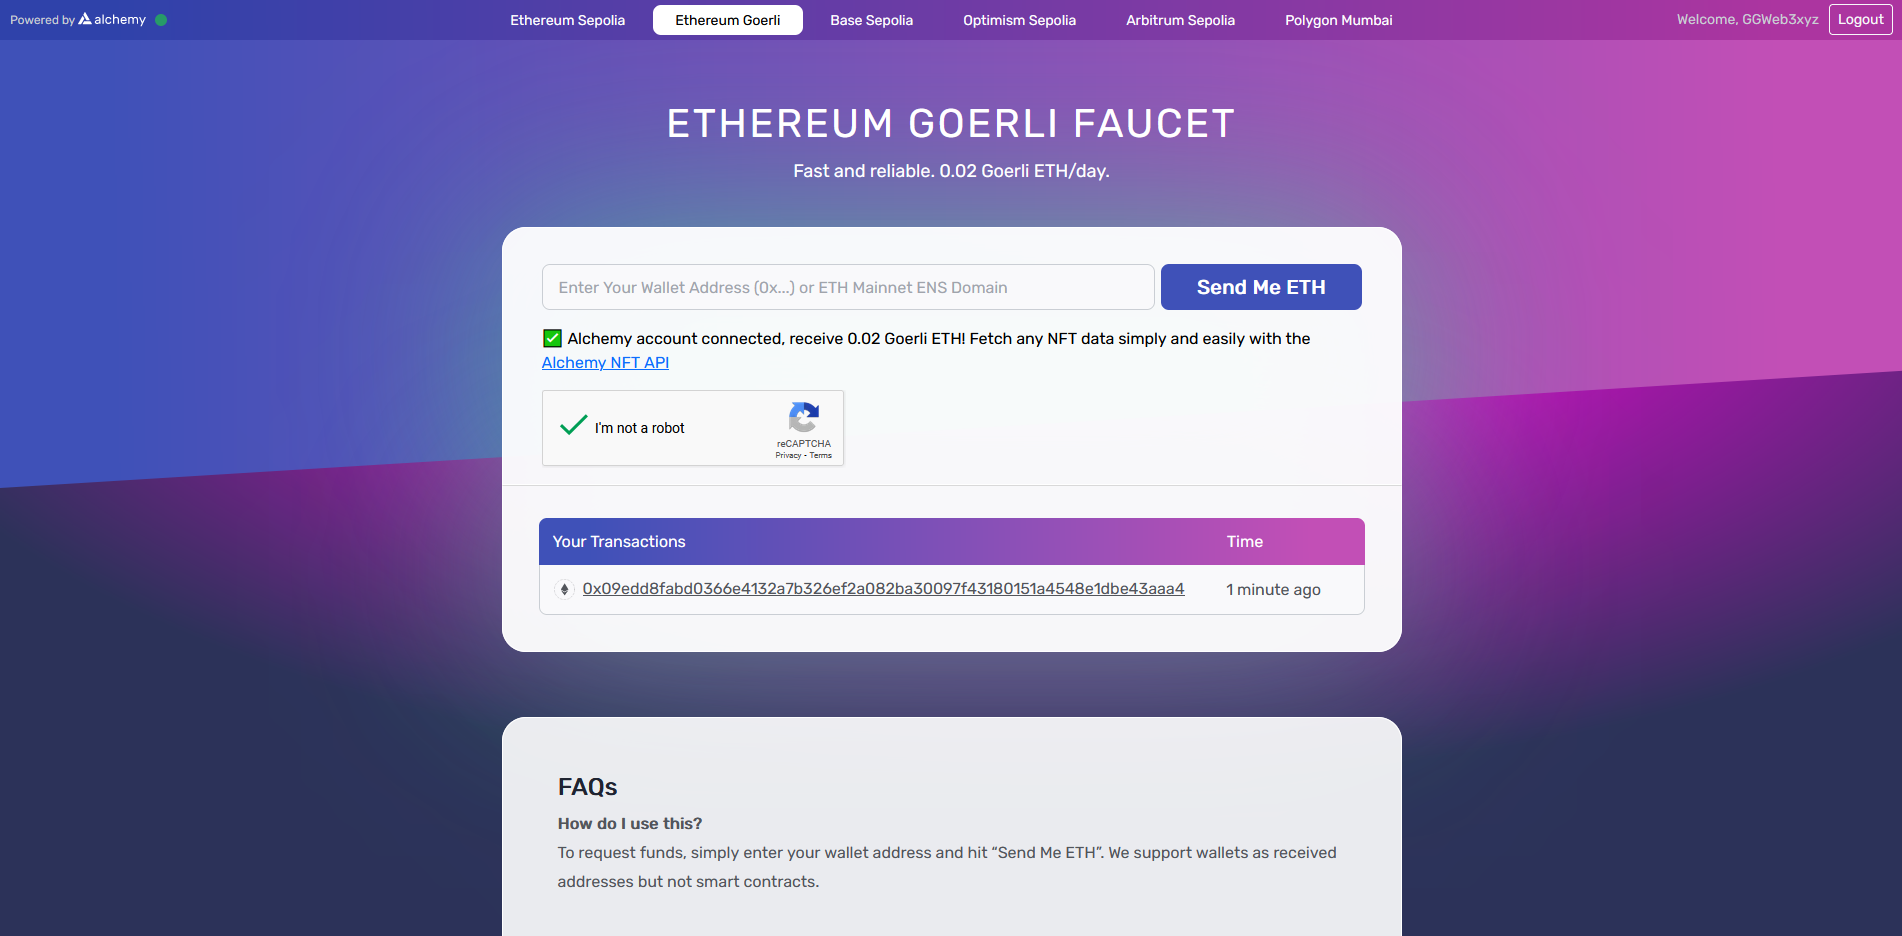This screenshot has width=1902, height=936.
Task: Select the Ethereum Goerli tab
Action: (x=727, y=20)
